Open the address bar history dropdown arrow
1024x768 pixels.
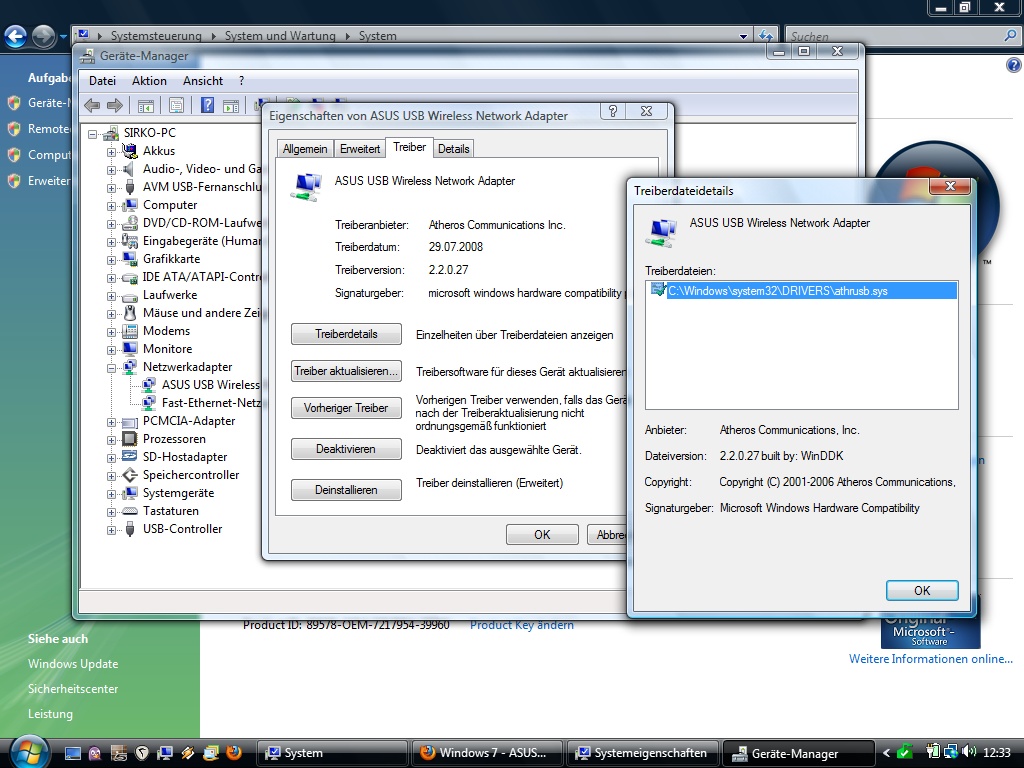[743, 36]
